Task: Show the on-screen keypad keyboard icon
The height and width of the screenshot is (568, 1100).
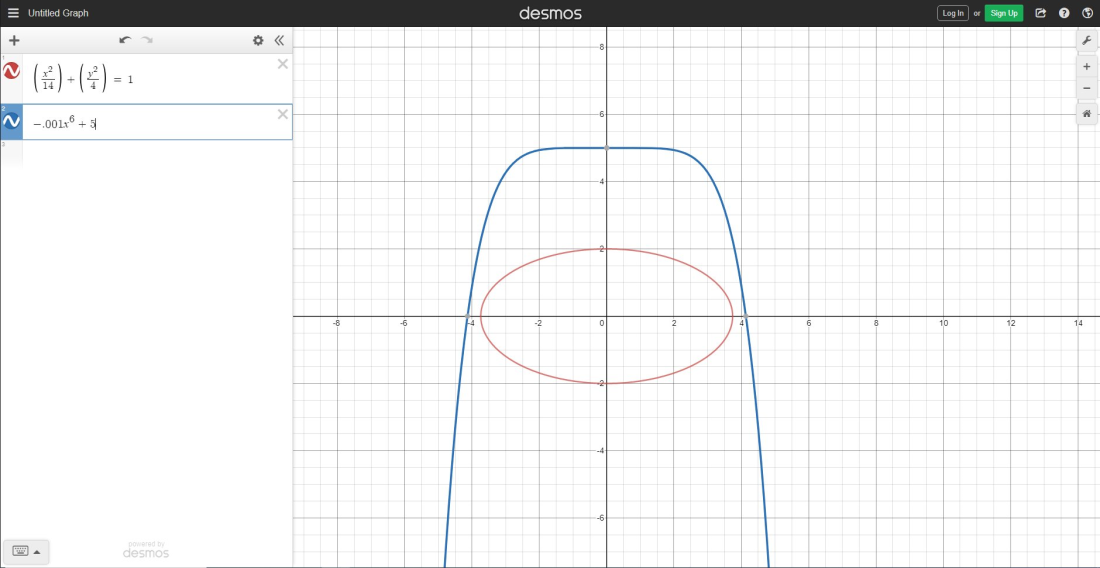Action: [20, 552]
